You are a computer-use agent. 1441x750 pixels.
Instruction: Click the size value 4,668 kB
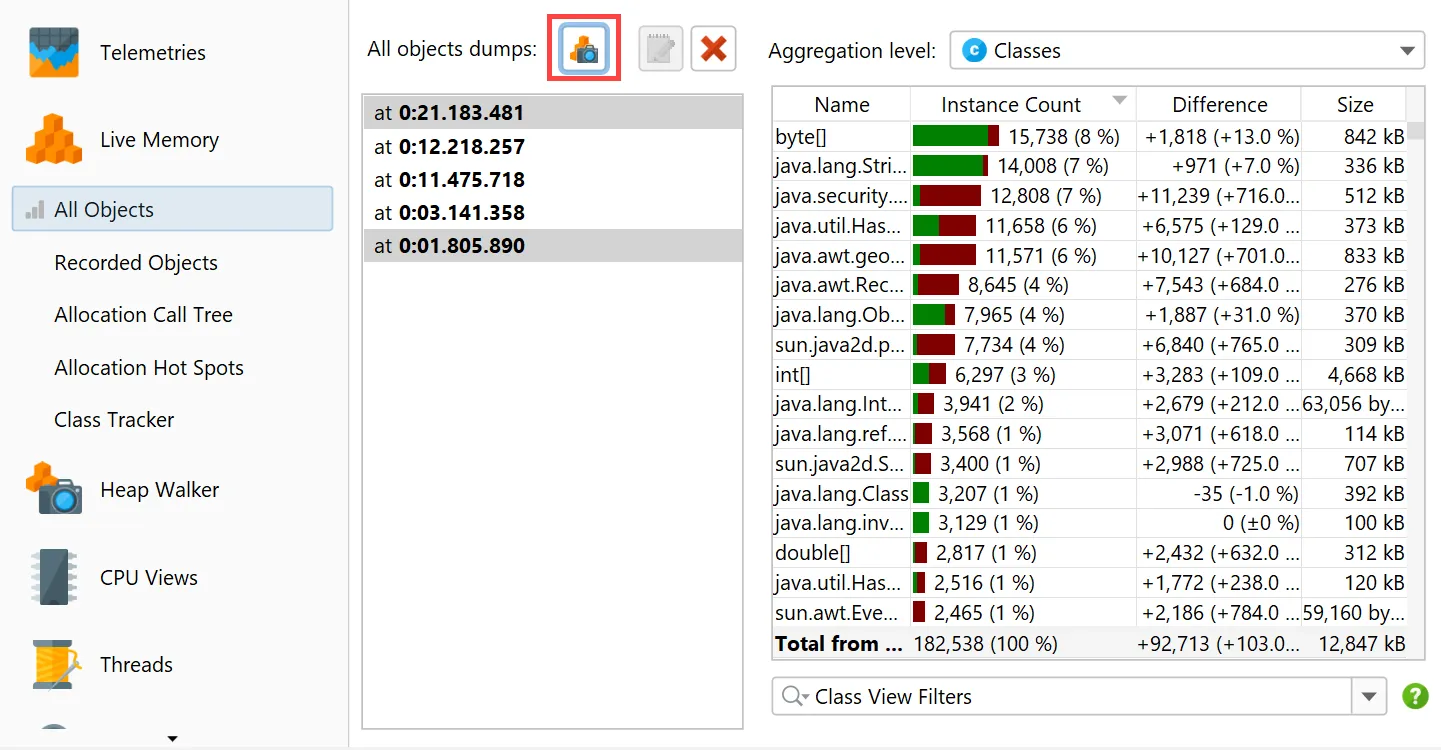coord(1366,375)
